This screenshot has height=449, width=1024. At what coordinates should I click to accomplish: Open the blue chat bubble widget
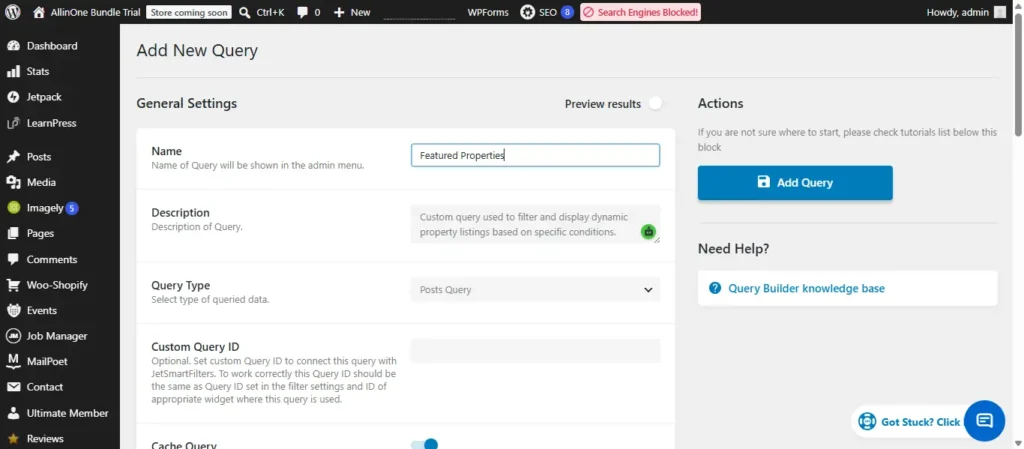coord(984,421)
